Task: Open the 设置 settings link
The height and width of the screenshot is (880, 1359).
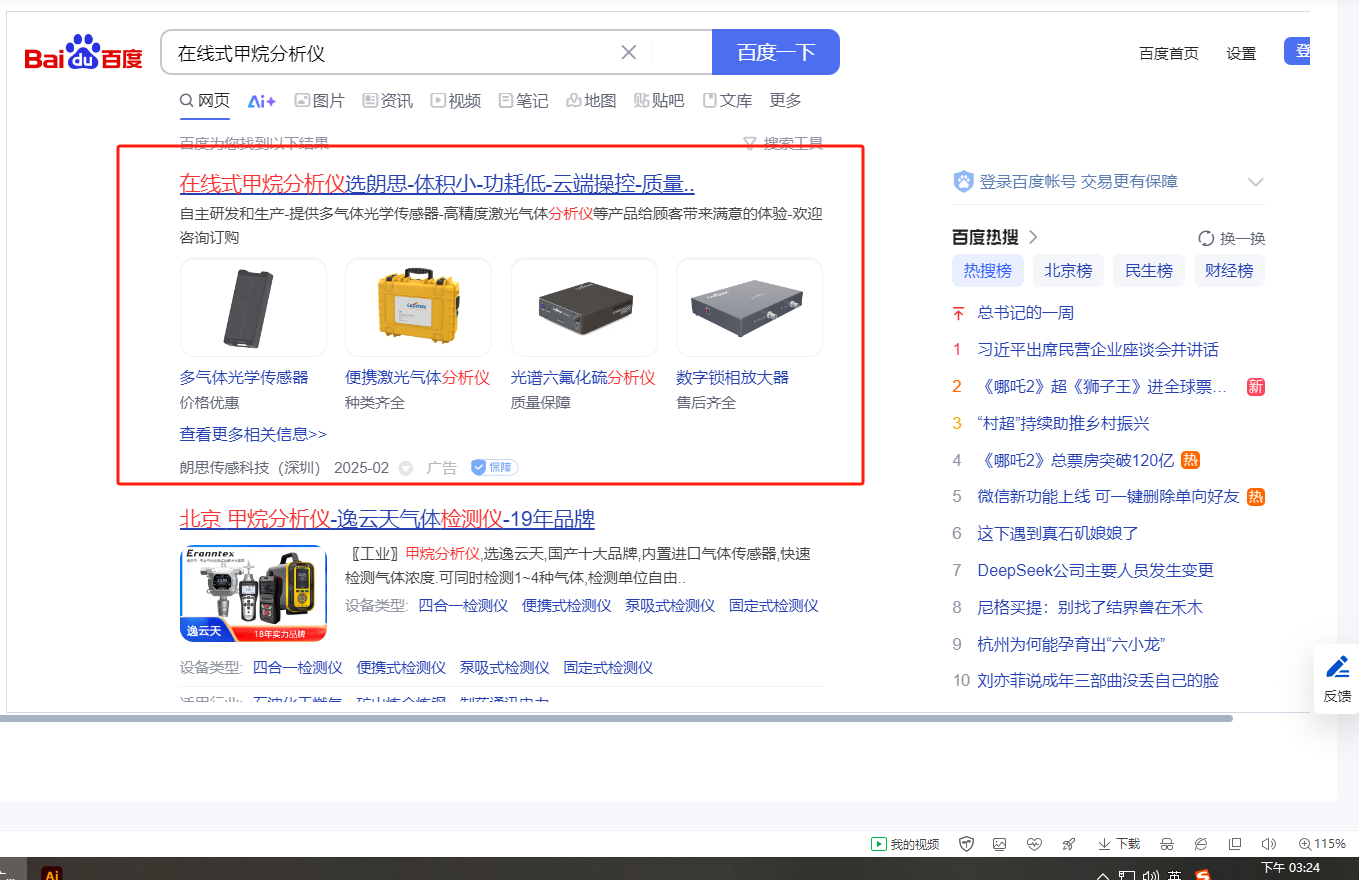Action: pyautogui.click(x=1241, y=54)
